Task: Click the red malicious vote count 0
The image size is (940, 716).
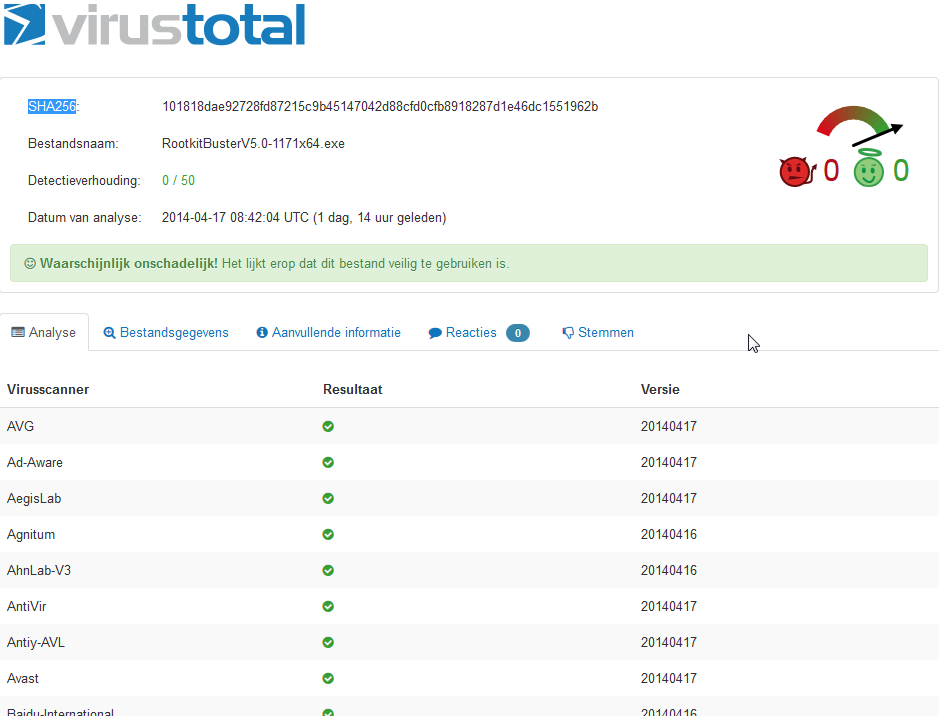Action: [831, 171]
